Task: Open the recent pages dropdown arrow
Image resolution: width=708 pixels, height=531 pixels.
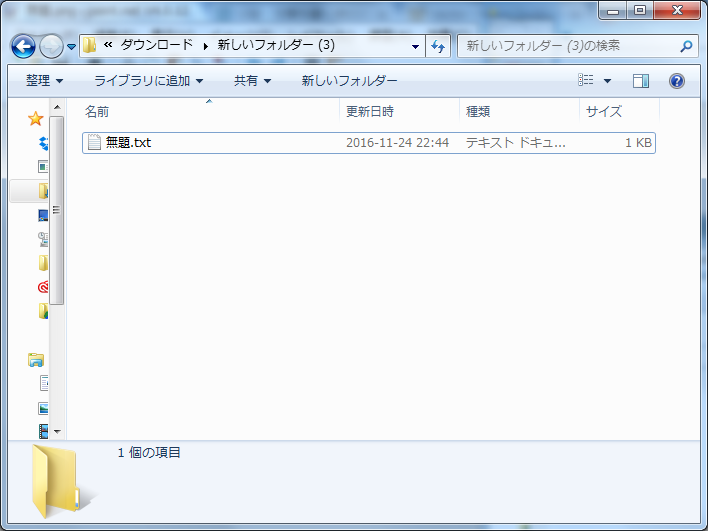Action: click(x=71, y=47)
